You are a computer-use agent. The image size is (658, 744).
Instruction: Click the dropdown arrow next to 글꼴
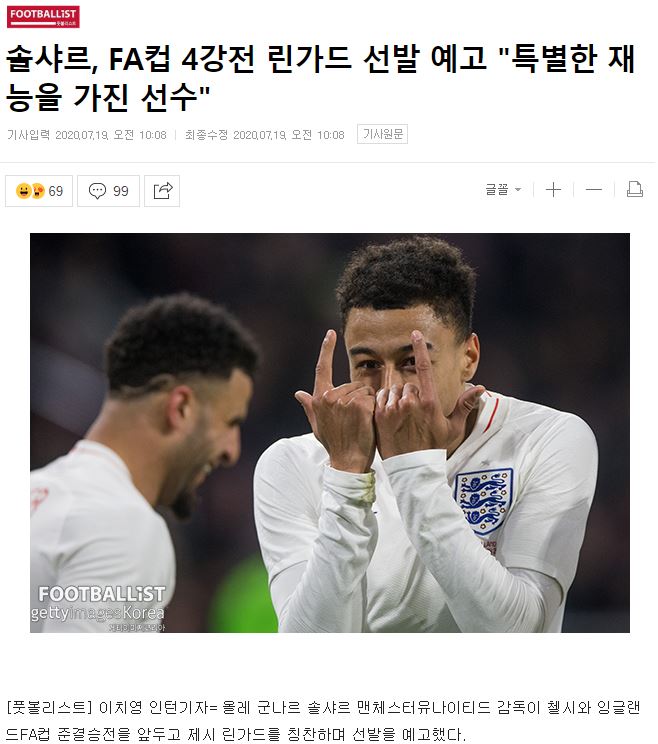click(518, 190)
